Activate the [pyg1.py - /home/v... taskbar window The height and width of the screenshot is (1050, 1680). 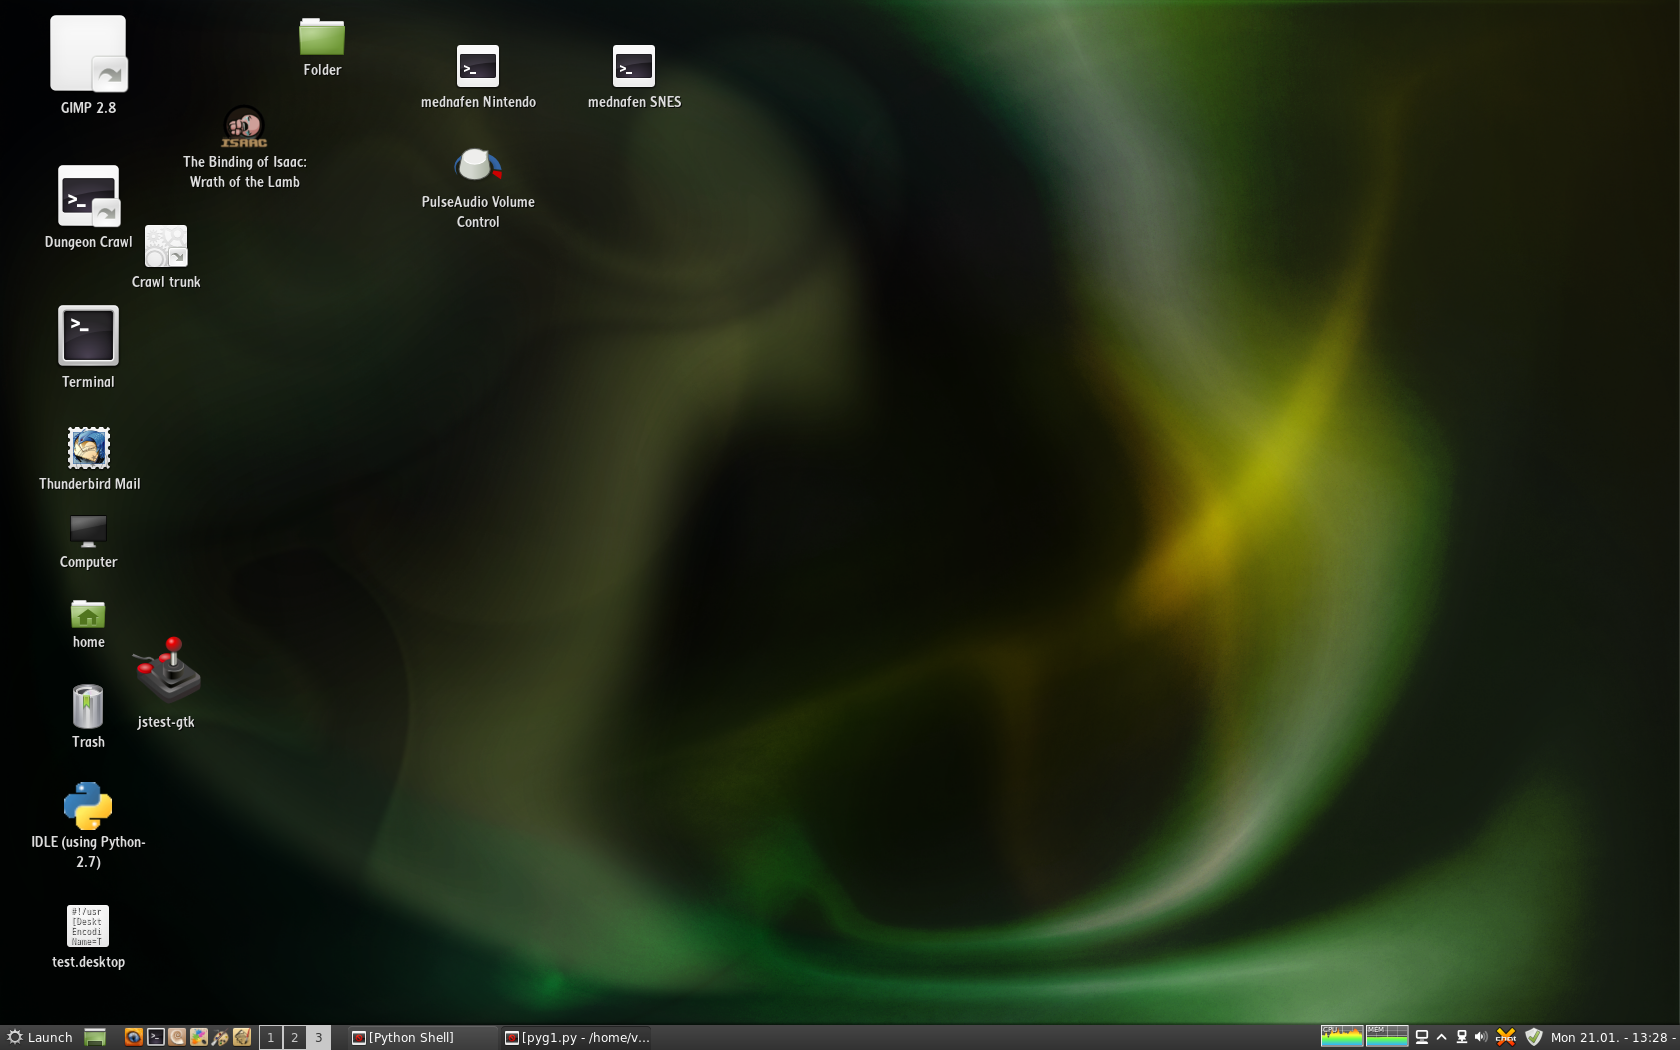[x=577, y=1037]
